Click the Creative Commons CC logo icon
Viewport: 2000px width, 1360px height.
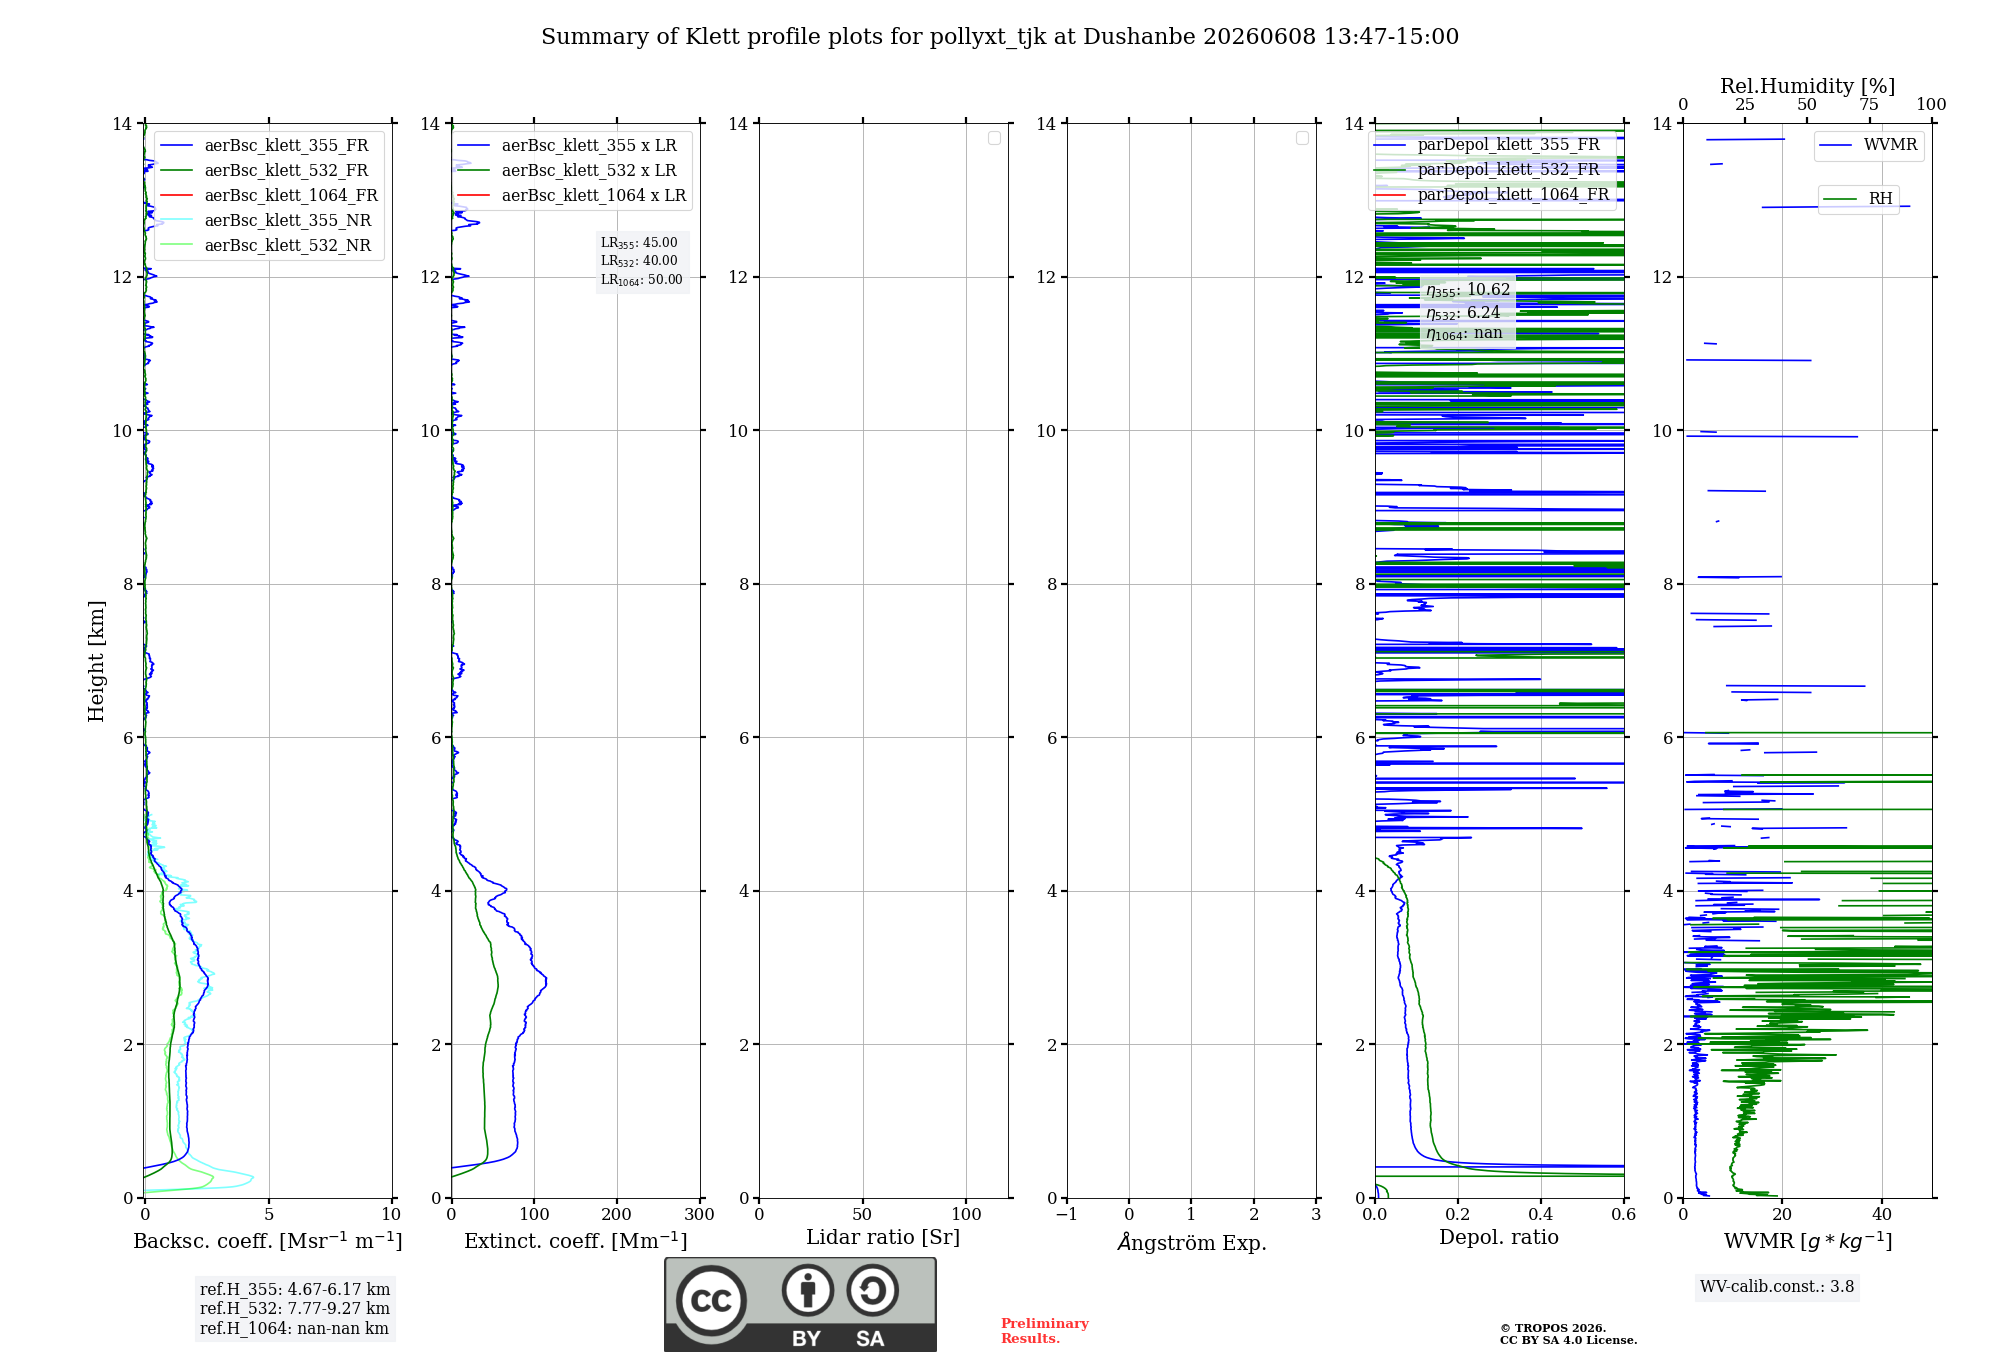[711, 1300]
